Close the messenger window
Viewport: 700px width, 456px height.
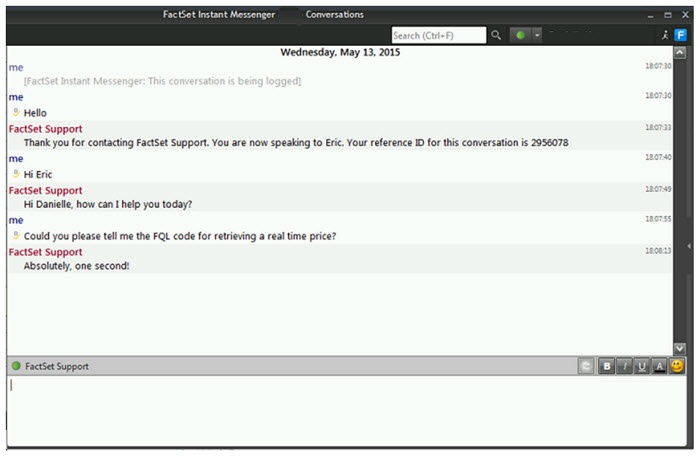click(685, 15)
